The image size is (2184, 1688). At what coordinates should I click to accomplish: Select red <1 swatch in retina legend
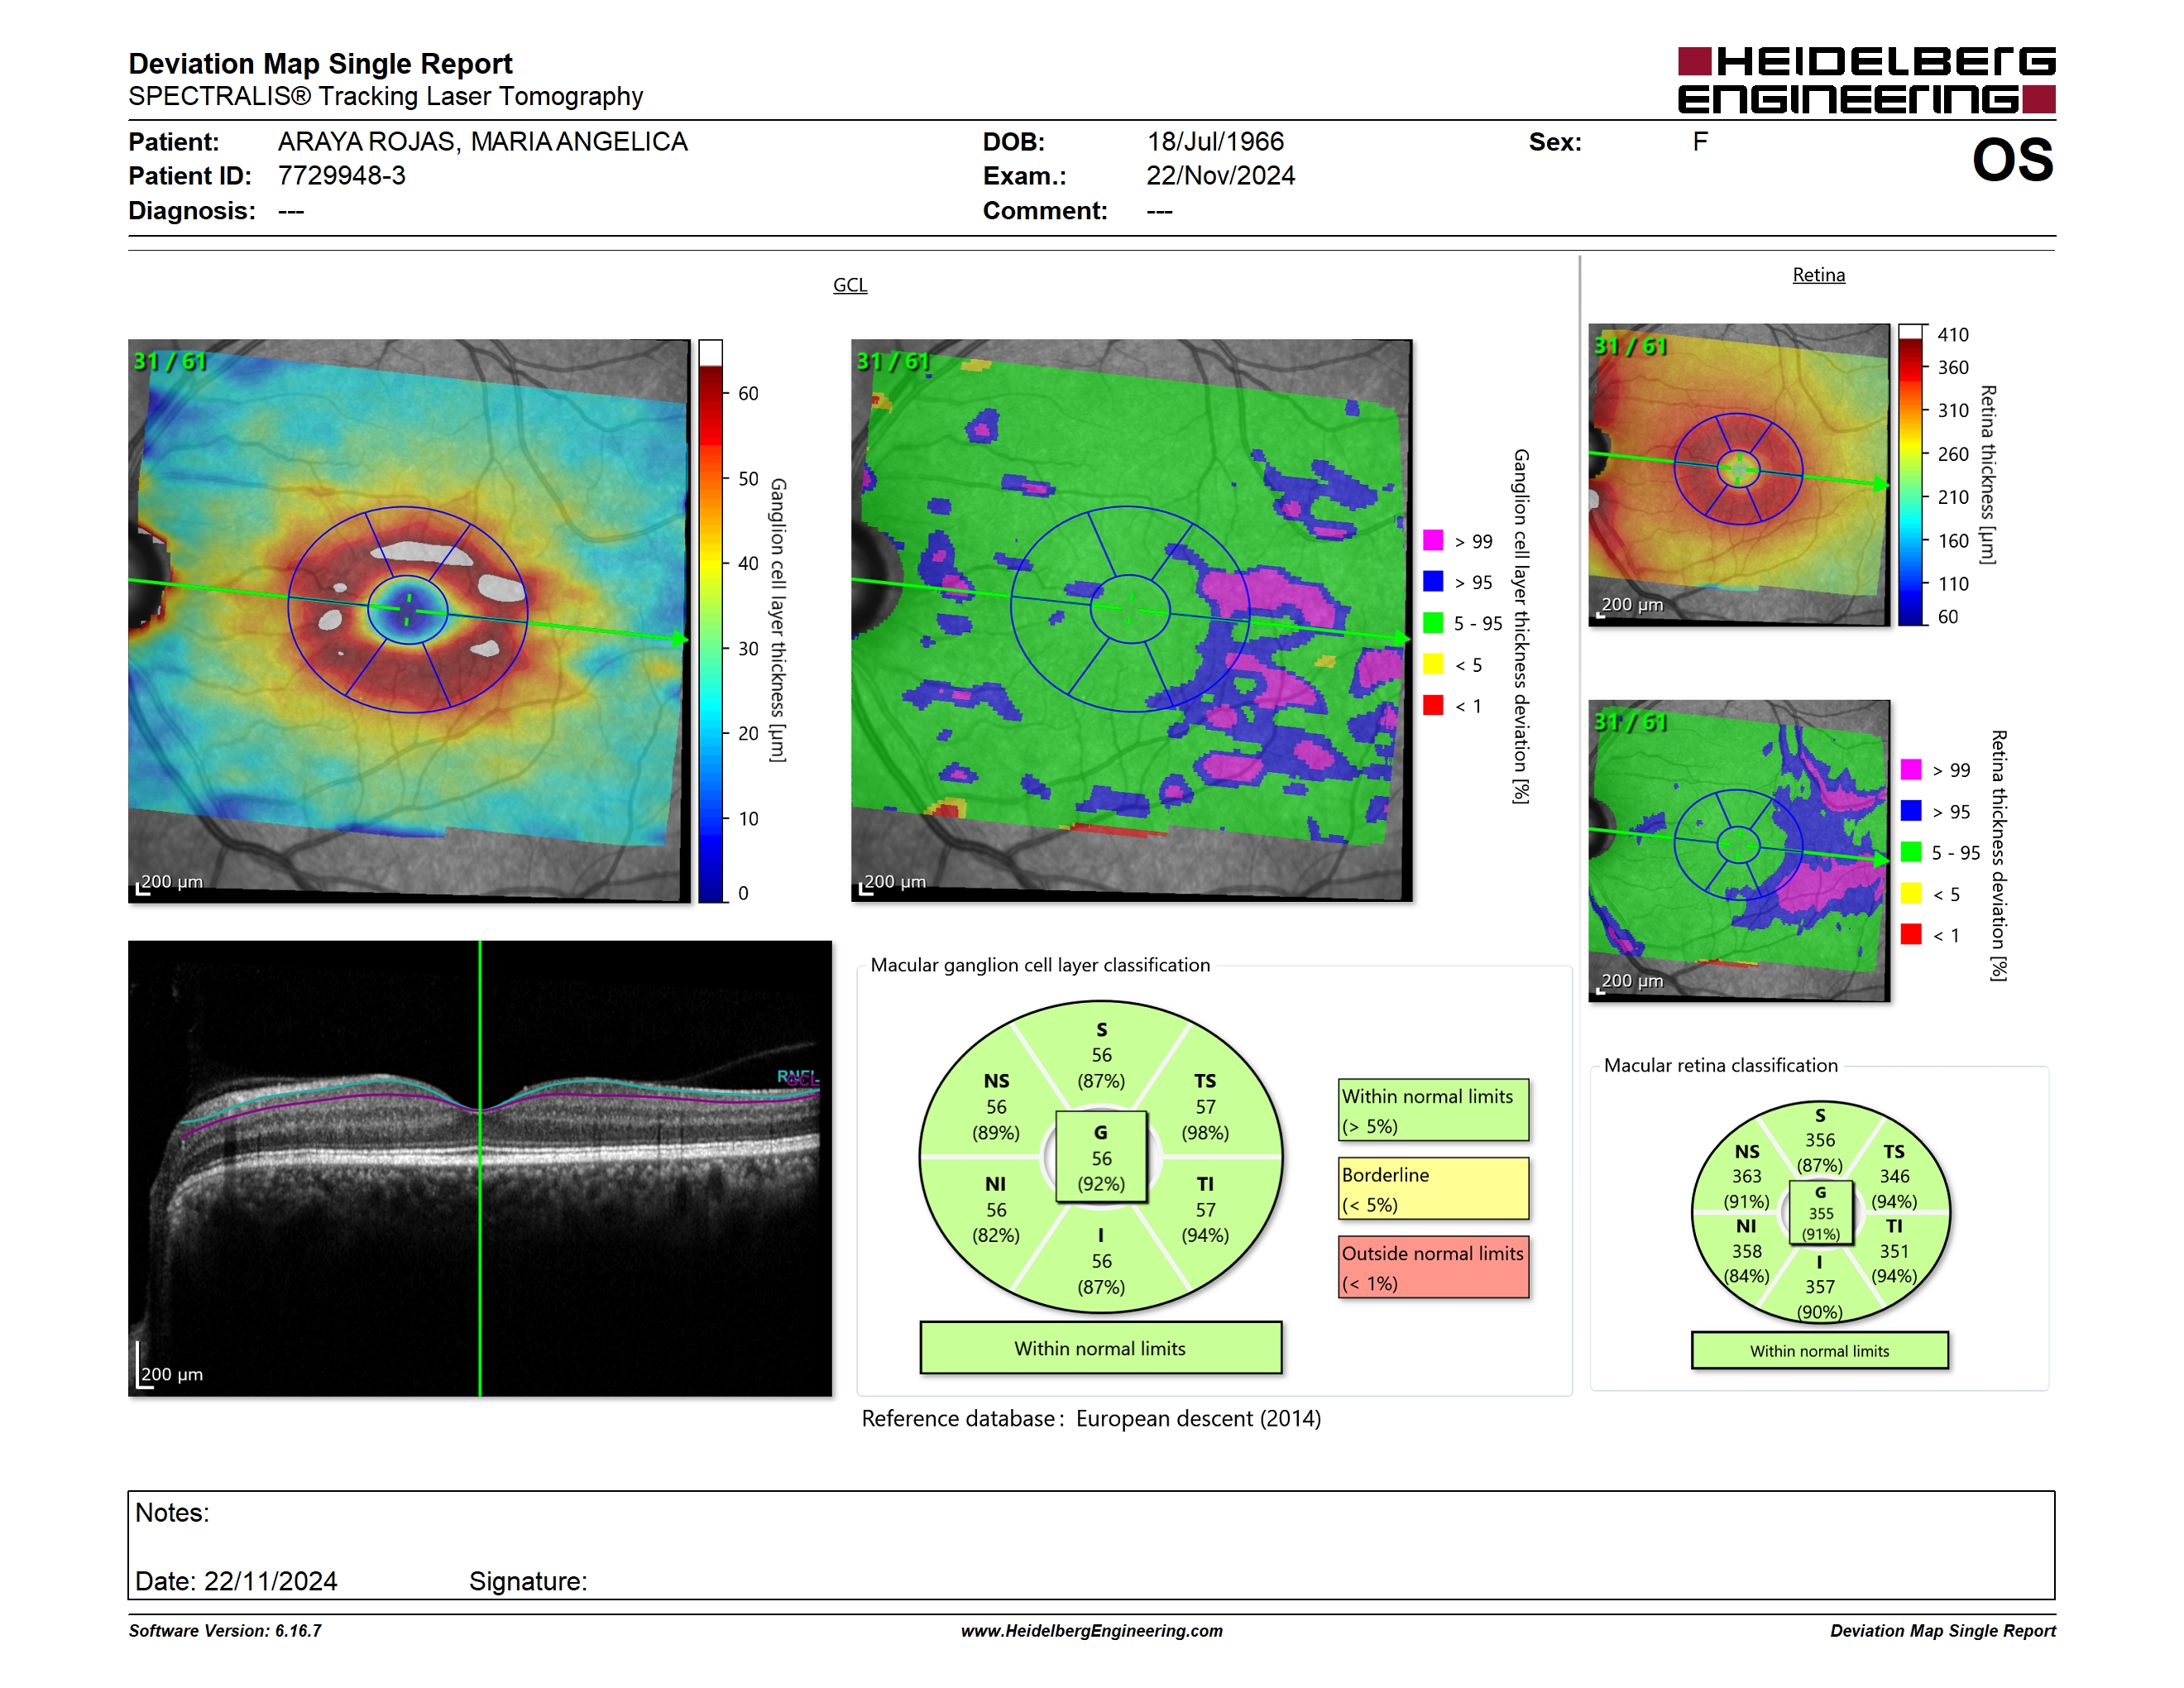click(1911, 934)
